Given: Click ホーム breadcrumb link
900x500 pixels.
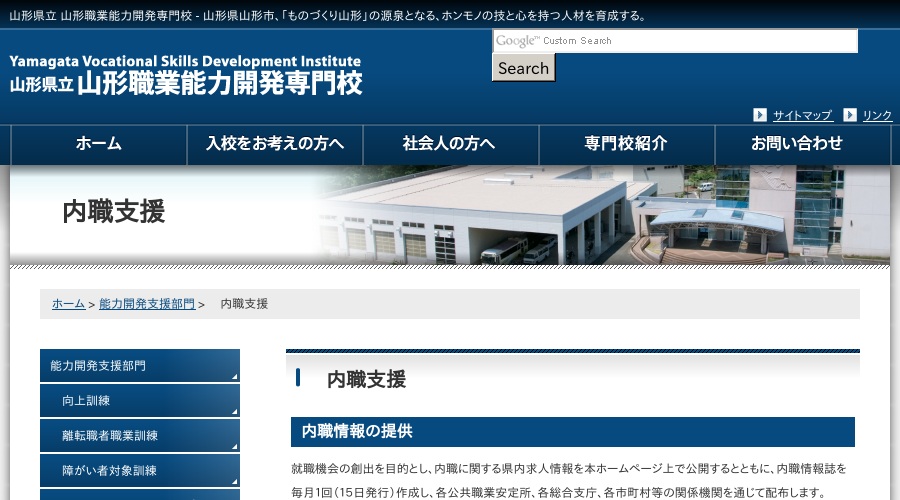Looking at the screenshot, I should click(68, 304).
